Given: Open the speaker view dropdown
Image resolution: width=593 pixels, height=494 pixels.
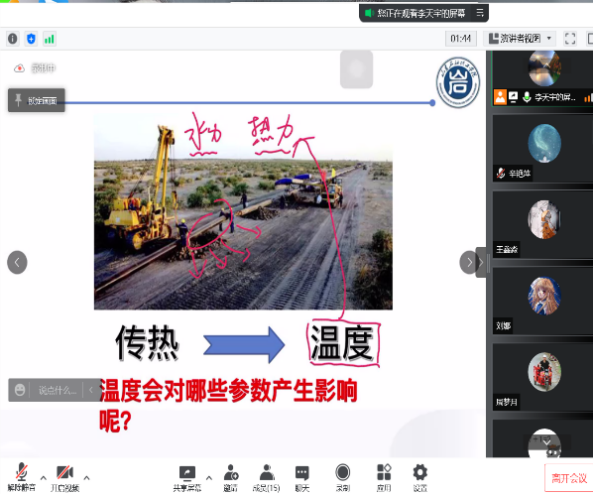Looking at the screenshot, I should click(x=519, y=39).
